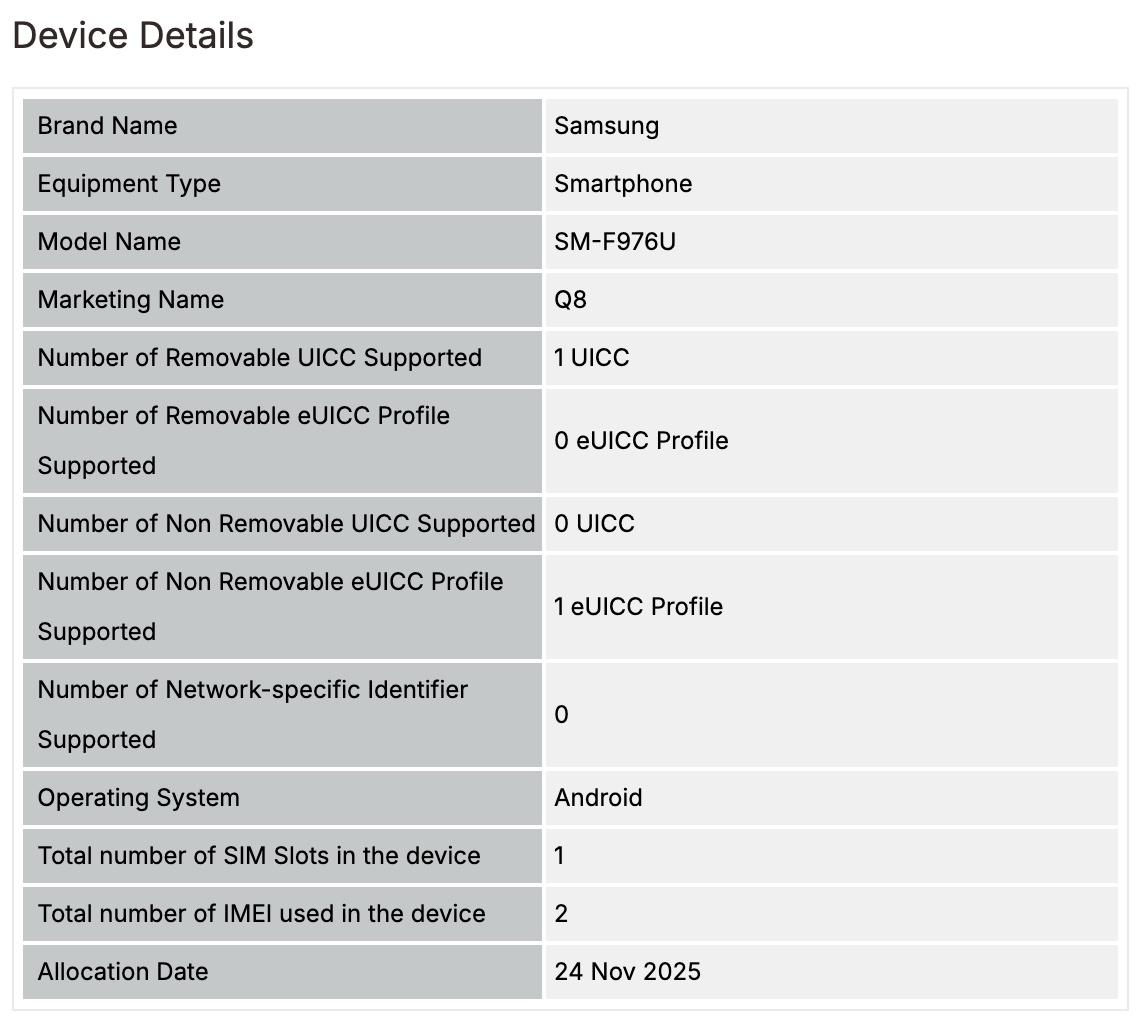Click the Model Name label
The image size is (1138, 1024).
tap(109, 242)
